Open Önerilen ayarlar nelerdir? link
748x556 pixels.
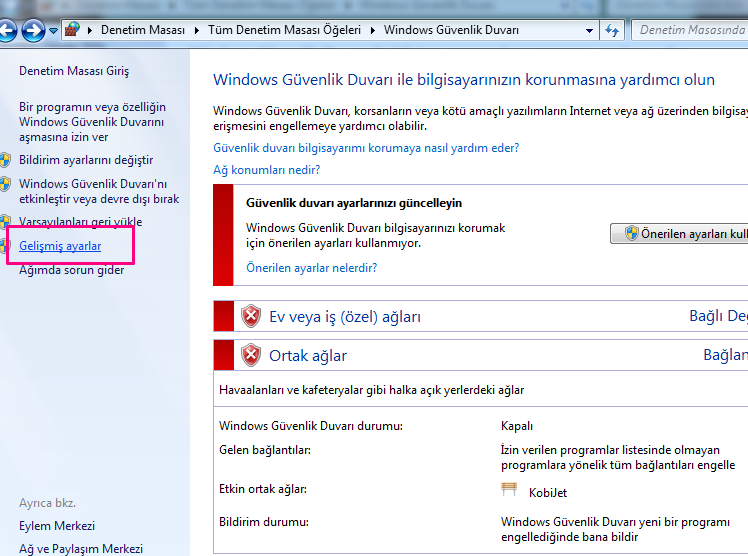click(312, 268)
